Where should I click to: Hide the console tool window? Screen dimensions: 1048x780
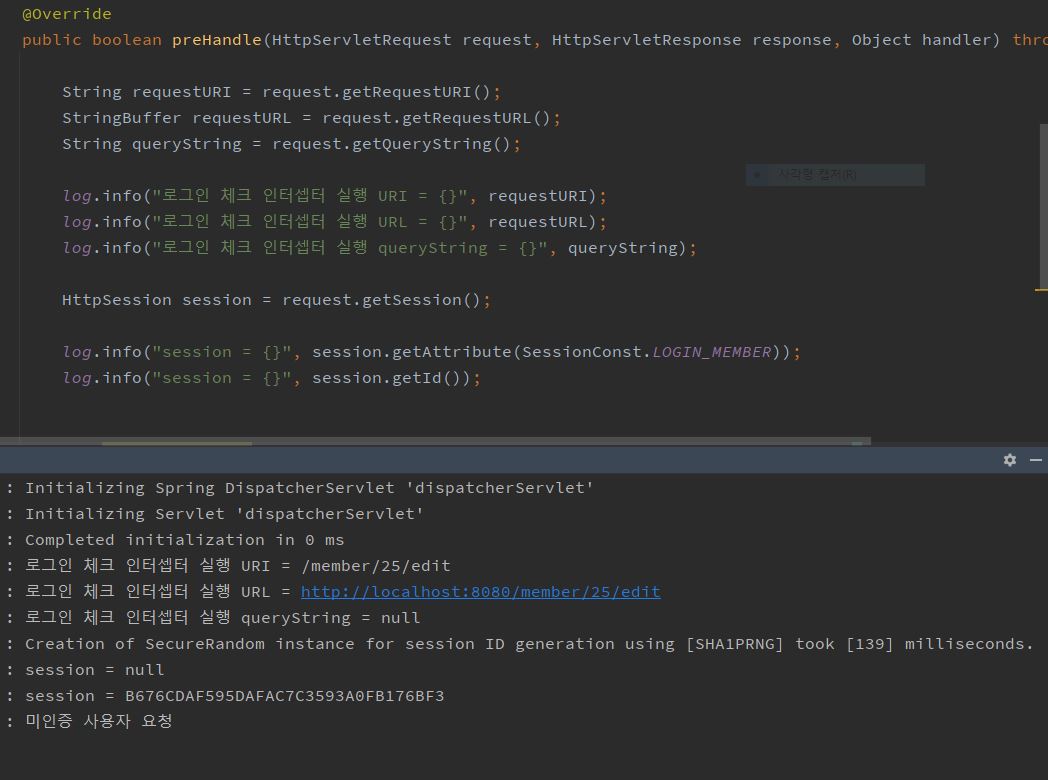coord(1036,460)
